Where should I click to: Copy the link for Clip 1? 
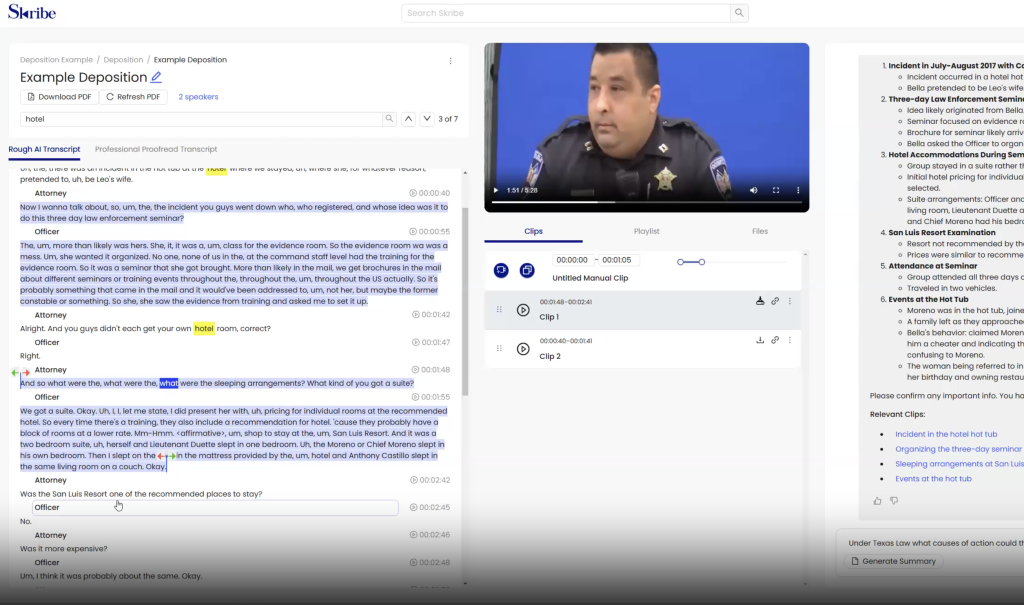pyautogui.click(x=775, y=301)
